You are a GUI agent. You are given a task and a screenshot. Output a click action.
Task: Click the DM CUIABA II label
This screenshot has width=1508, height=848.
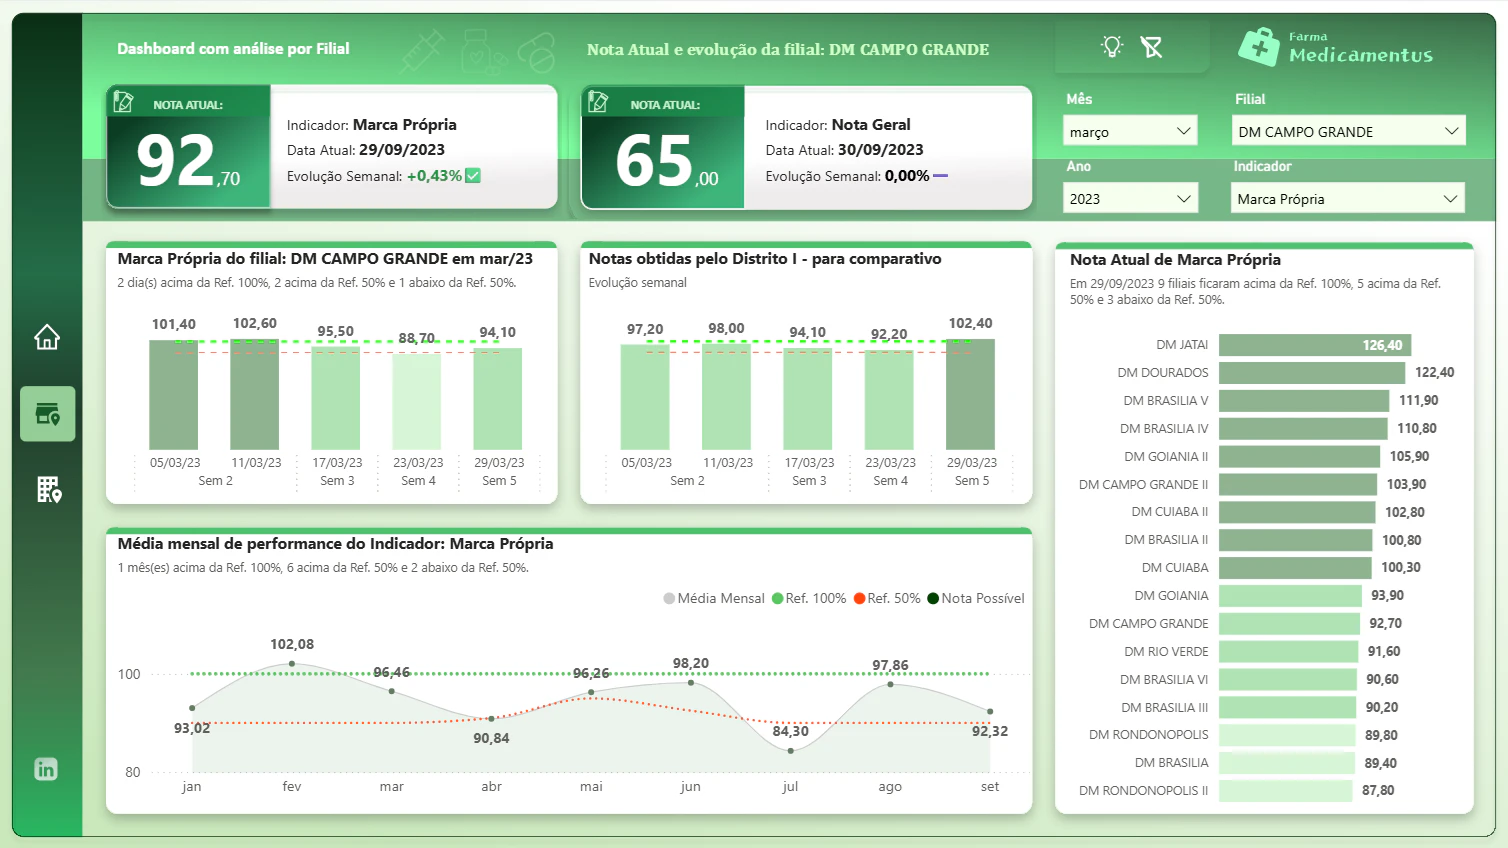1170,512
